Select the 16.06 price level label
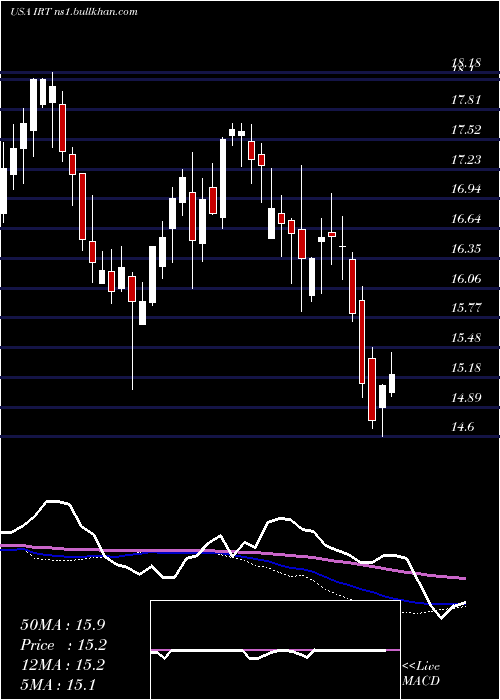The width and height of the screenshot is (500, 700). click(466, 279)
